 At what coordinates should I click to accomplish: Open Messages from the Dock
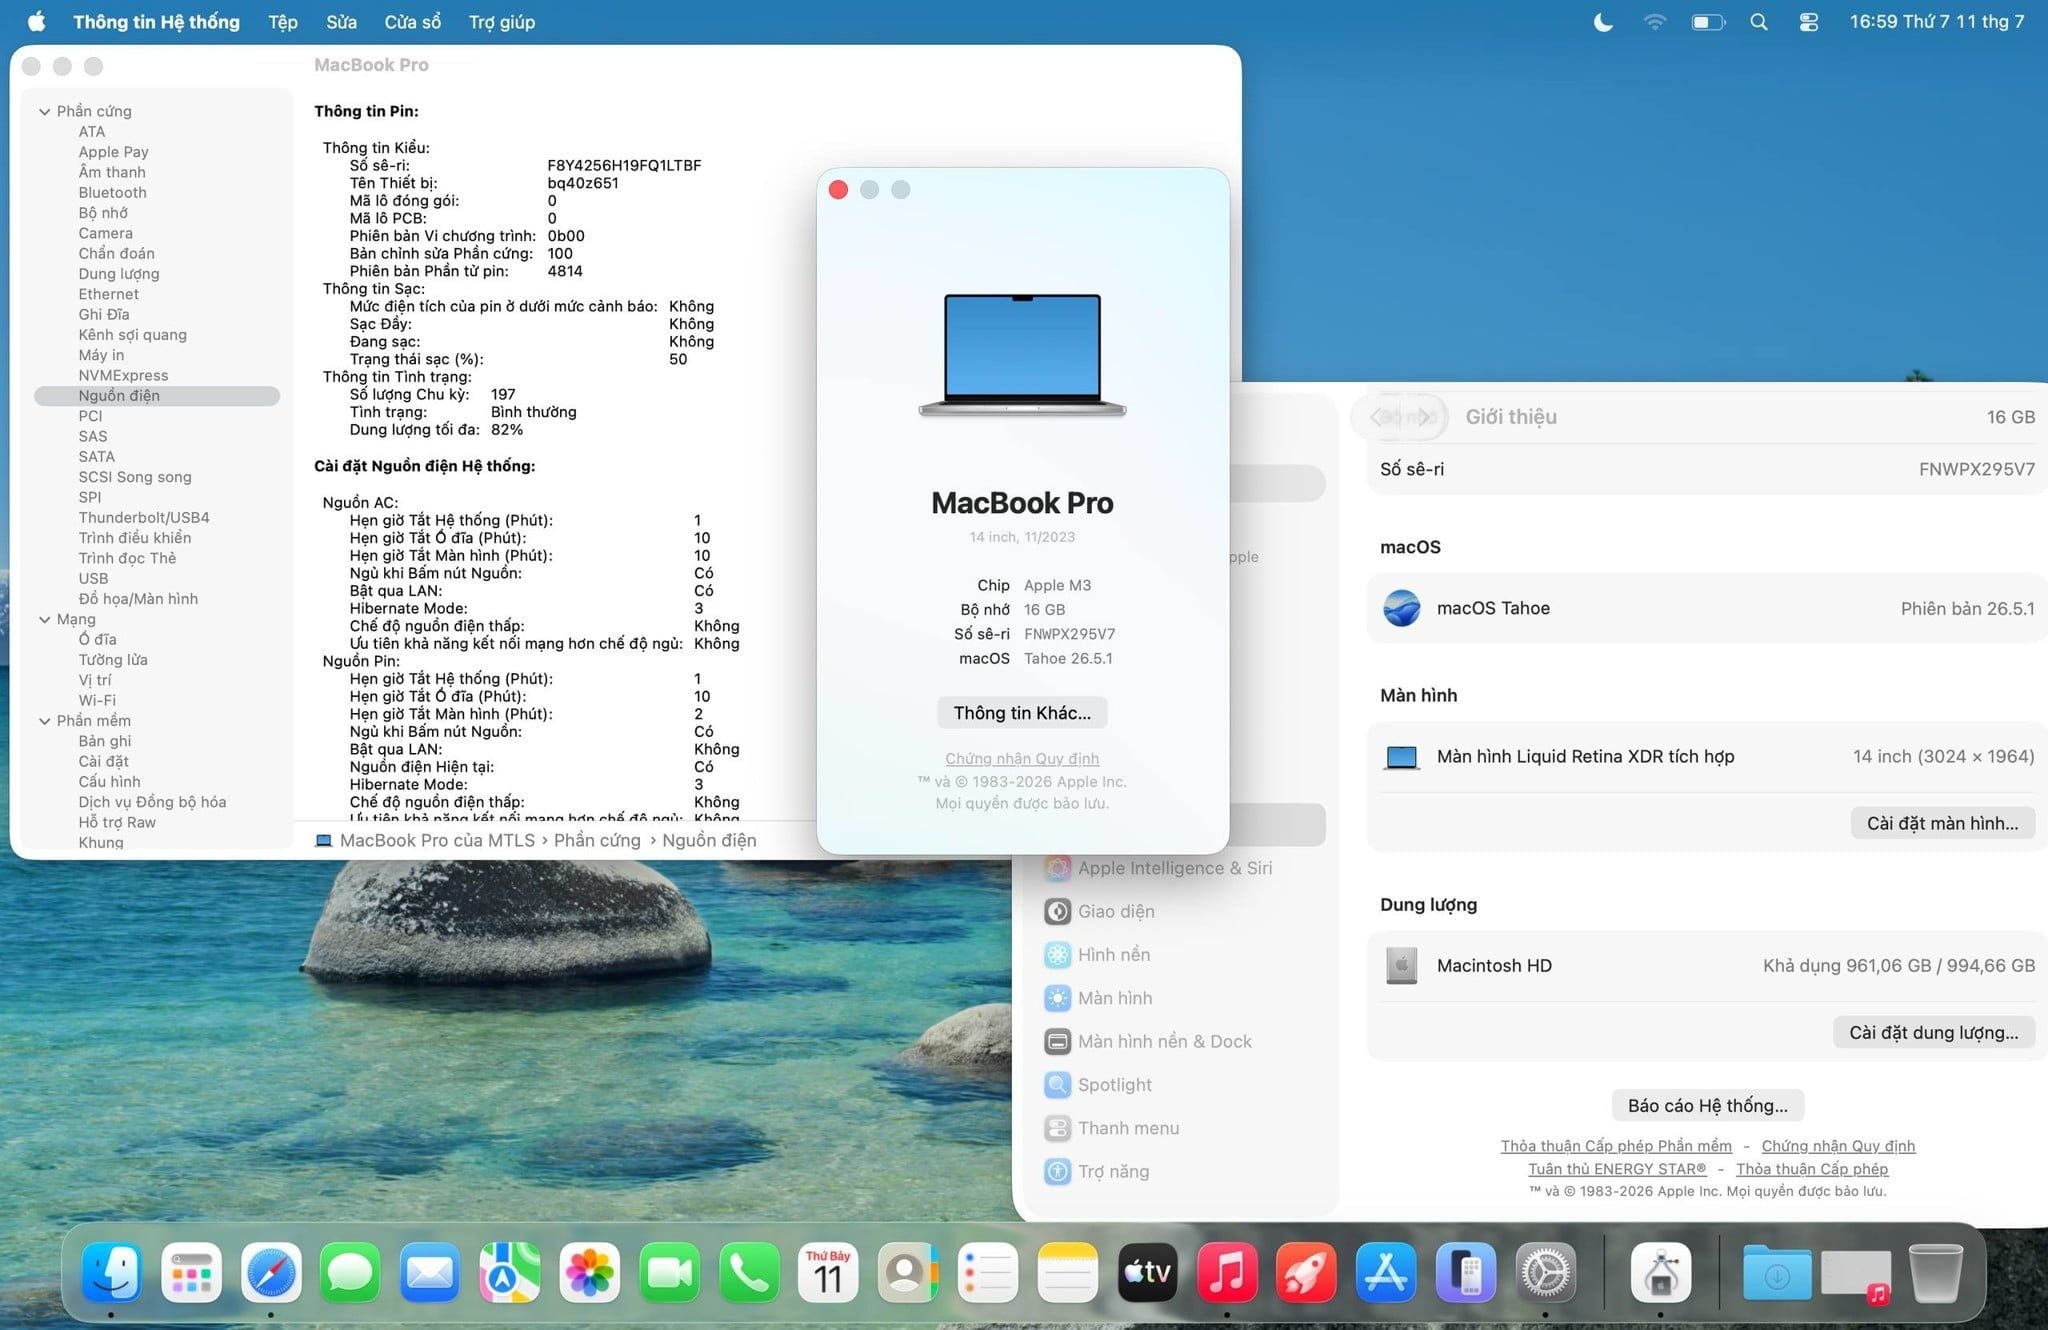click(350, 1272)
